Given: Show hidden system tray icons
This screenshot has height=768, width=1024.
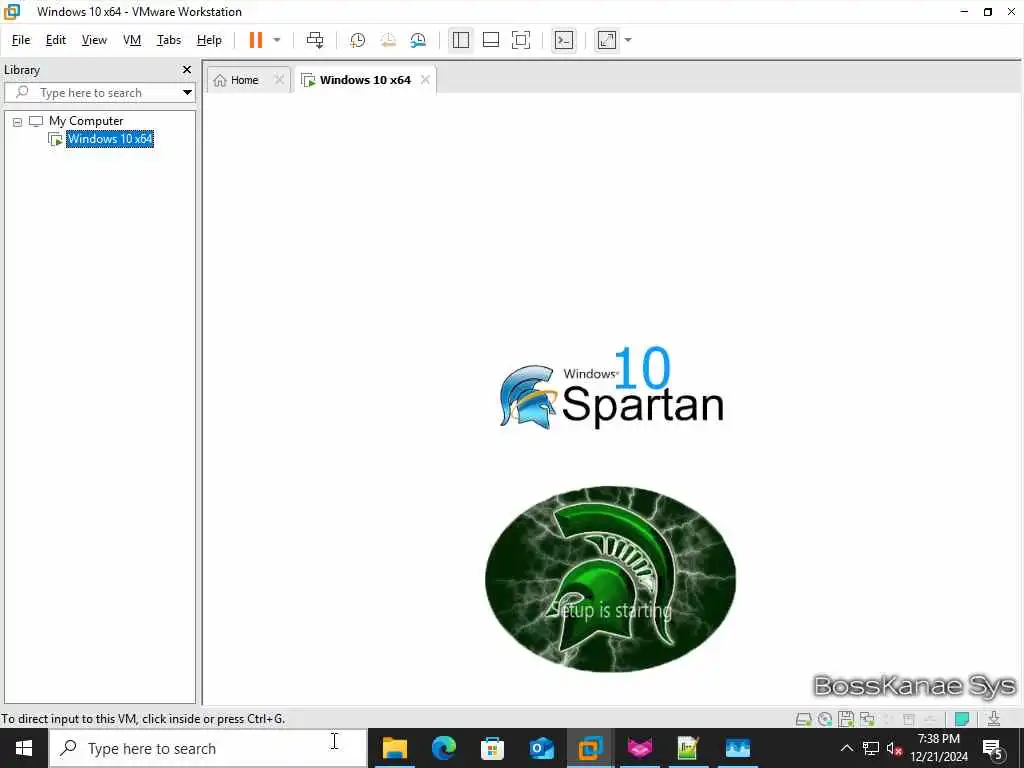Looking at the screenshot, I should pyautogui.click(x=846, y=748).
